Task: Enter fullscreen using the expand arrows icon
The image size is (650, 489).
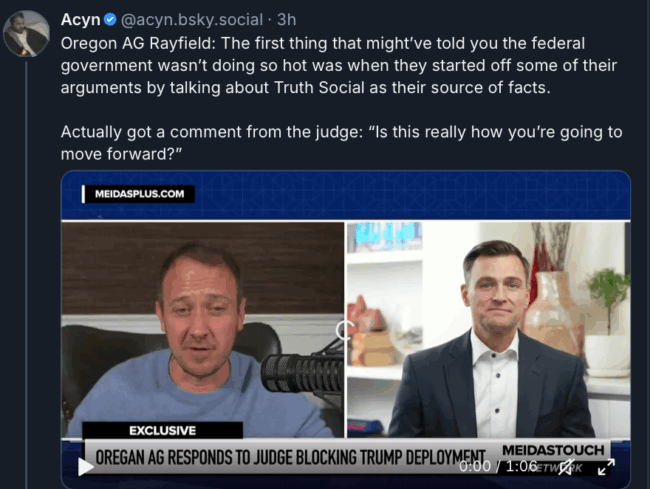Action: click(x=606, y=467)
